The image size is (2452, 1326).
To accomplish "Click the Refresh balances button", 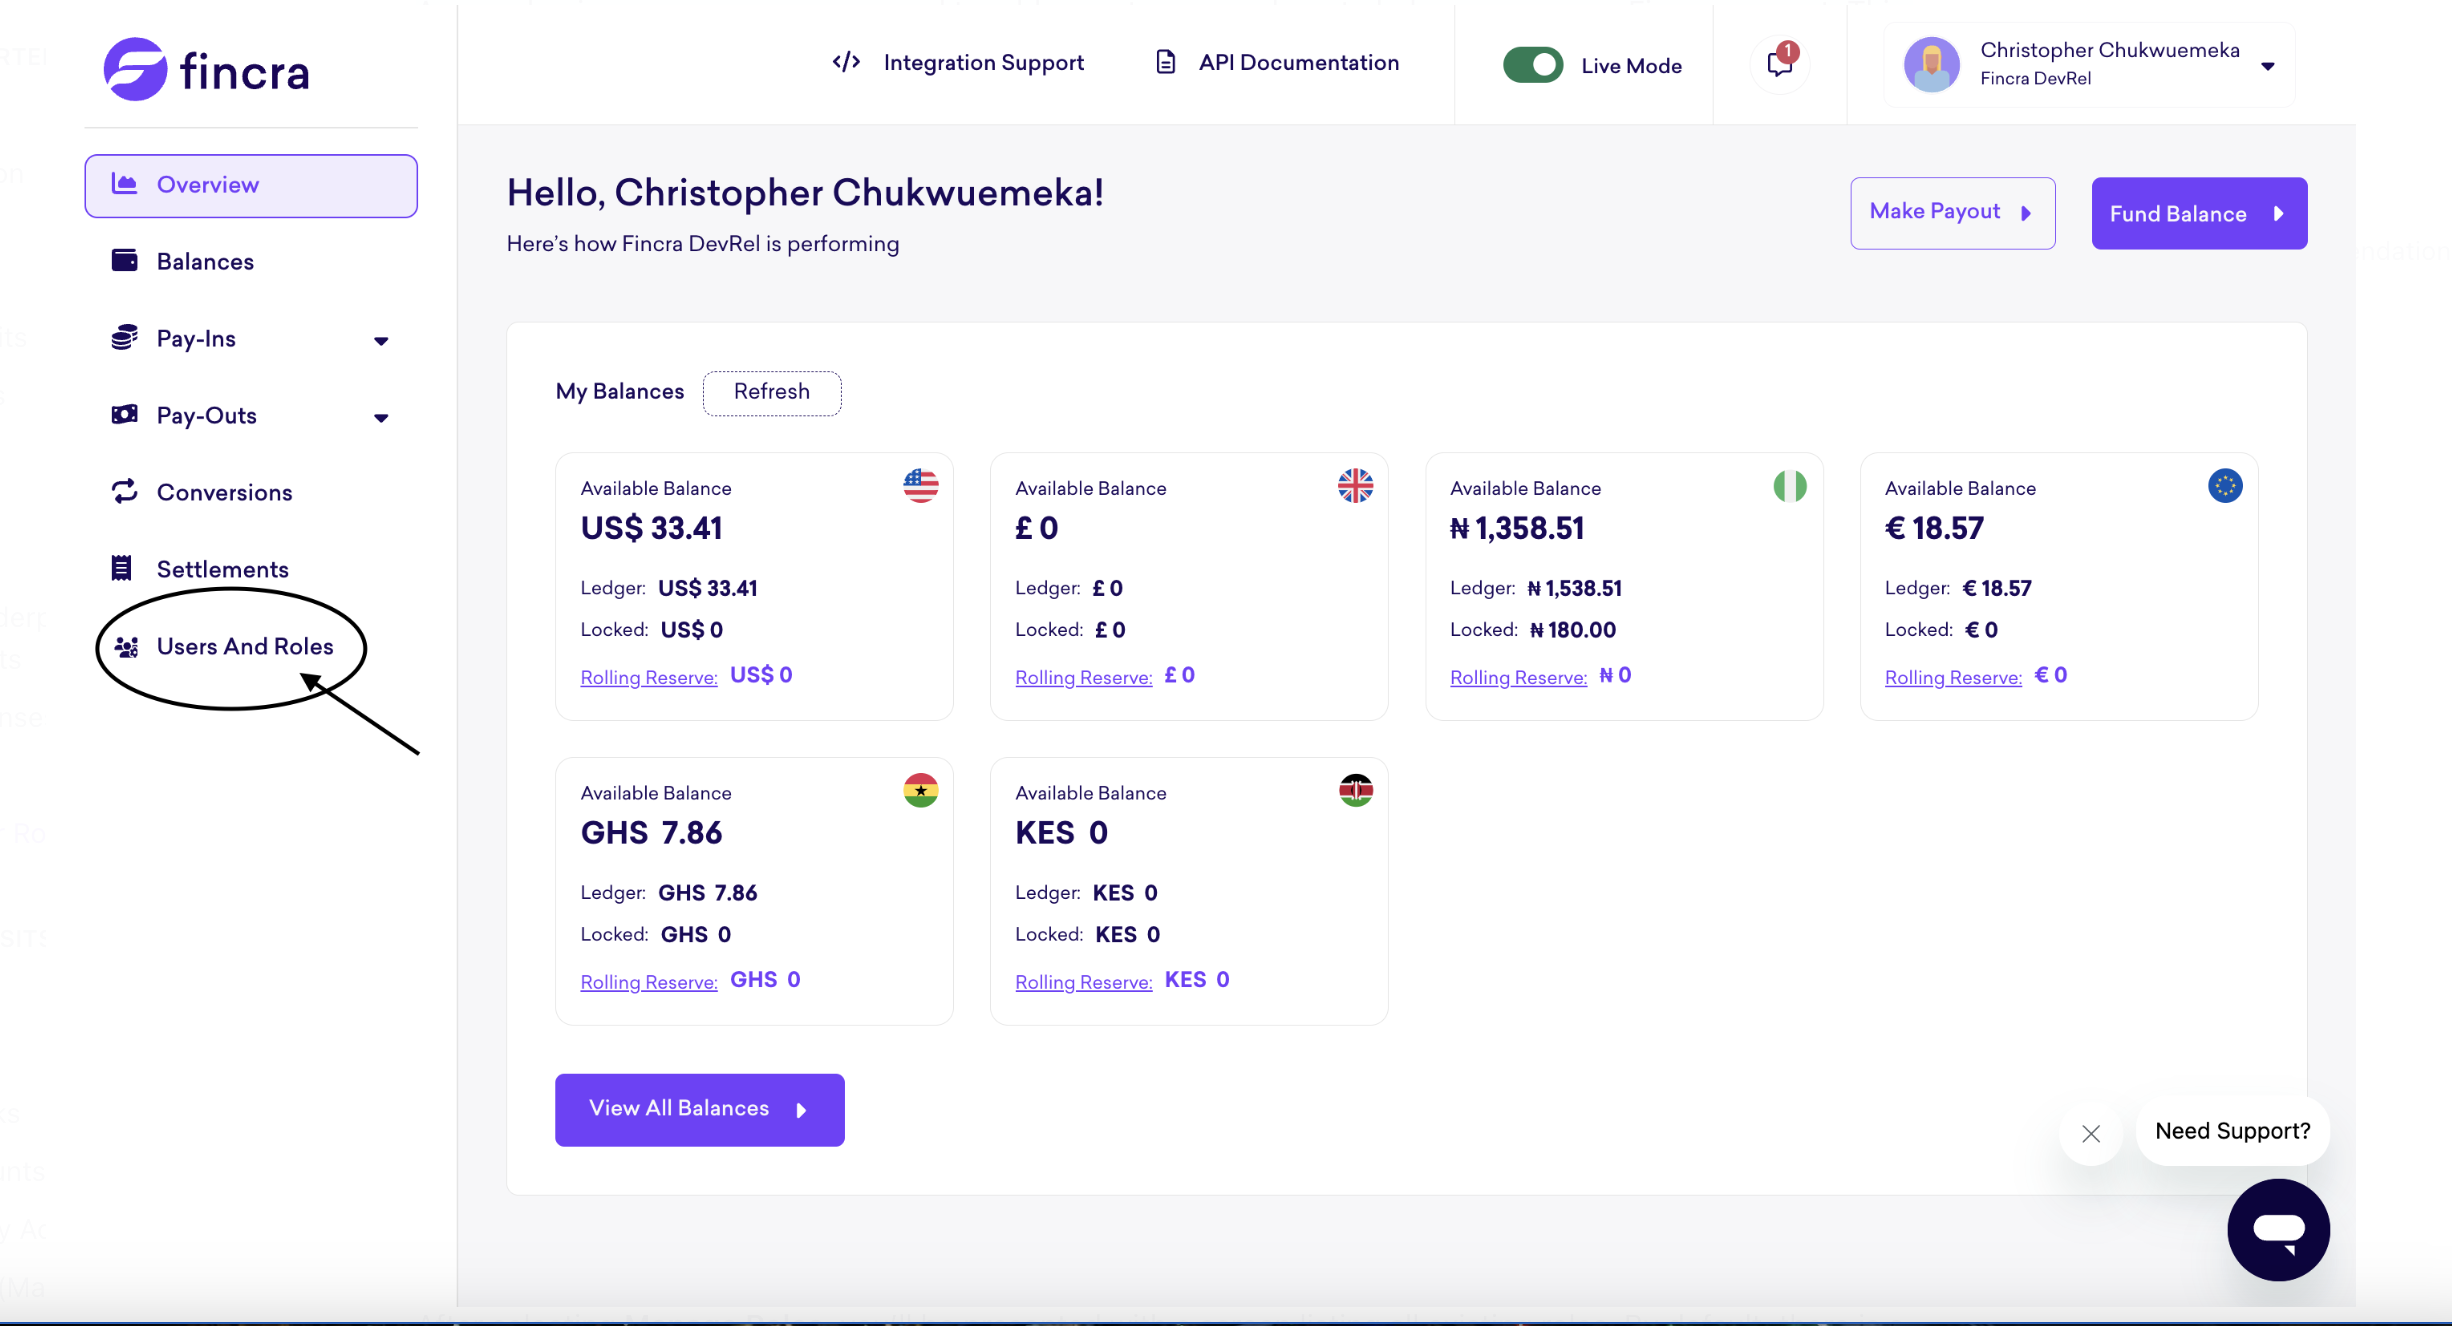I will [772, 392].
